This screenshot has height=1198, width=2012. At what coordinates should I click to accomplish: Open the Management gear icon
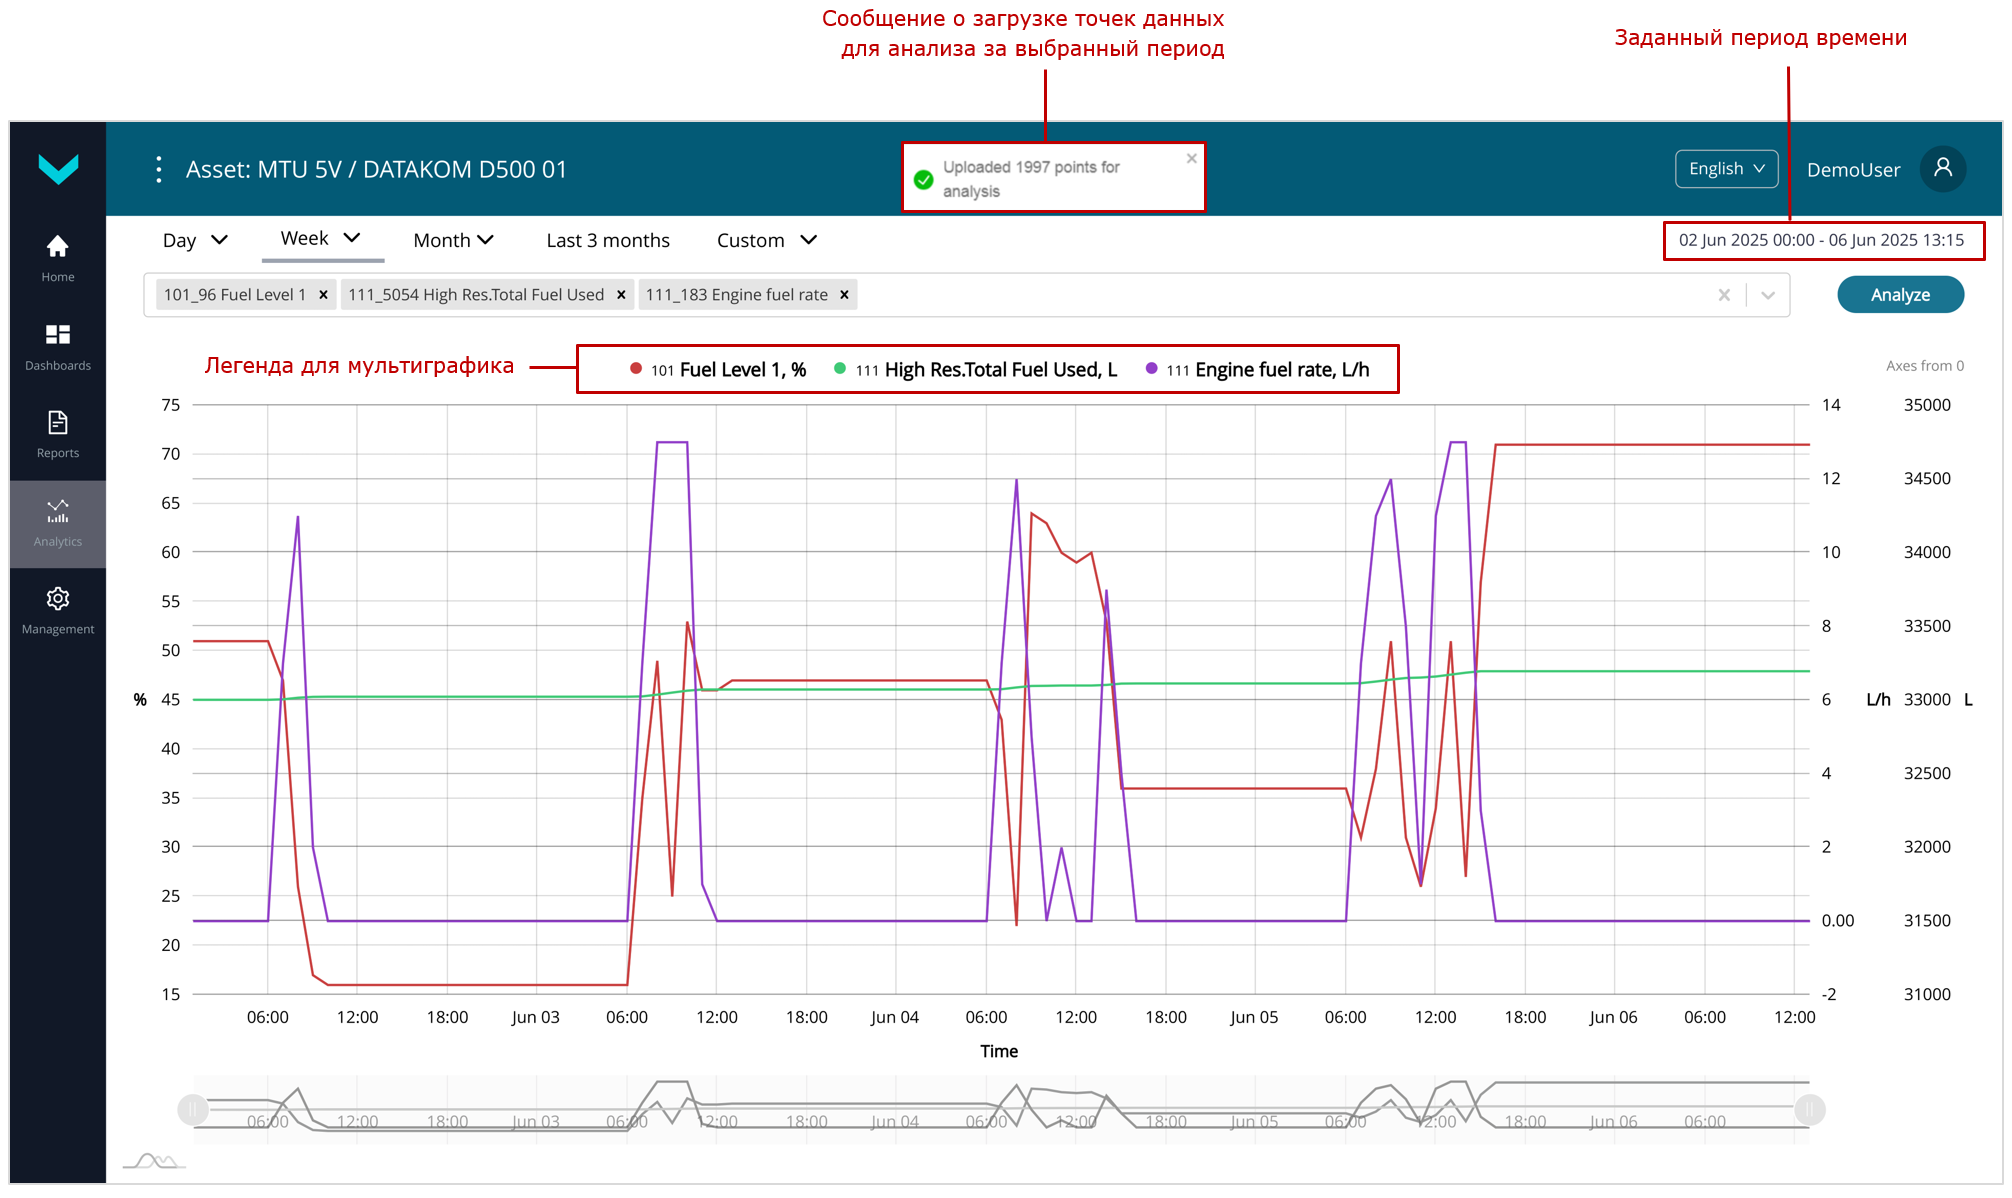(x=57, y=599)
